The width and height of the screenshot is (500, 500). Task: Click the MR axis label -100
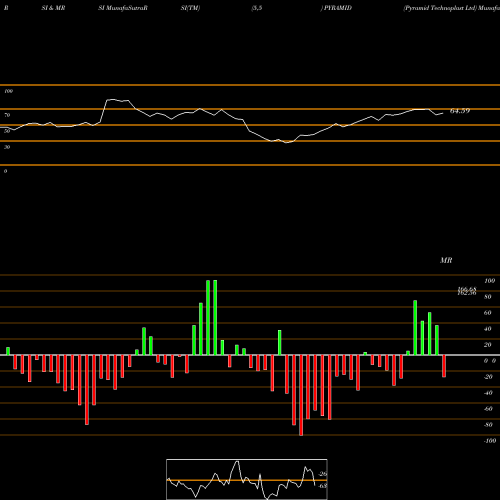click(x=490, y=441)
